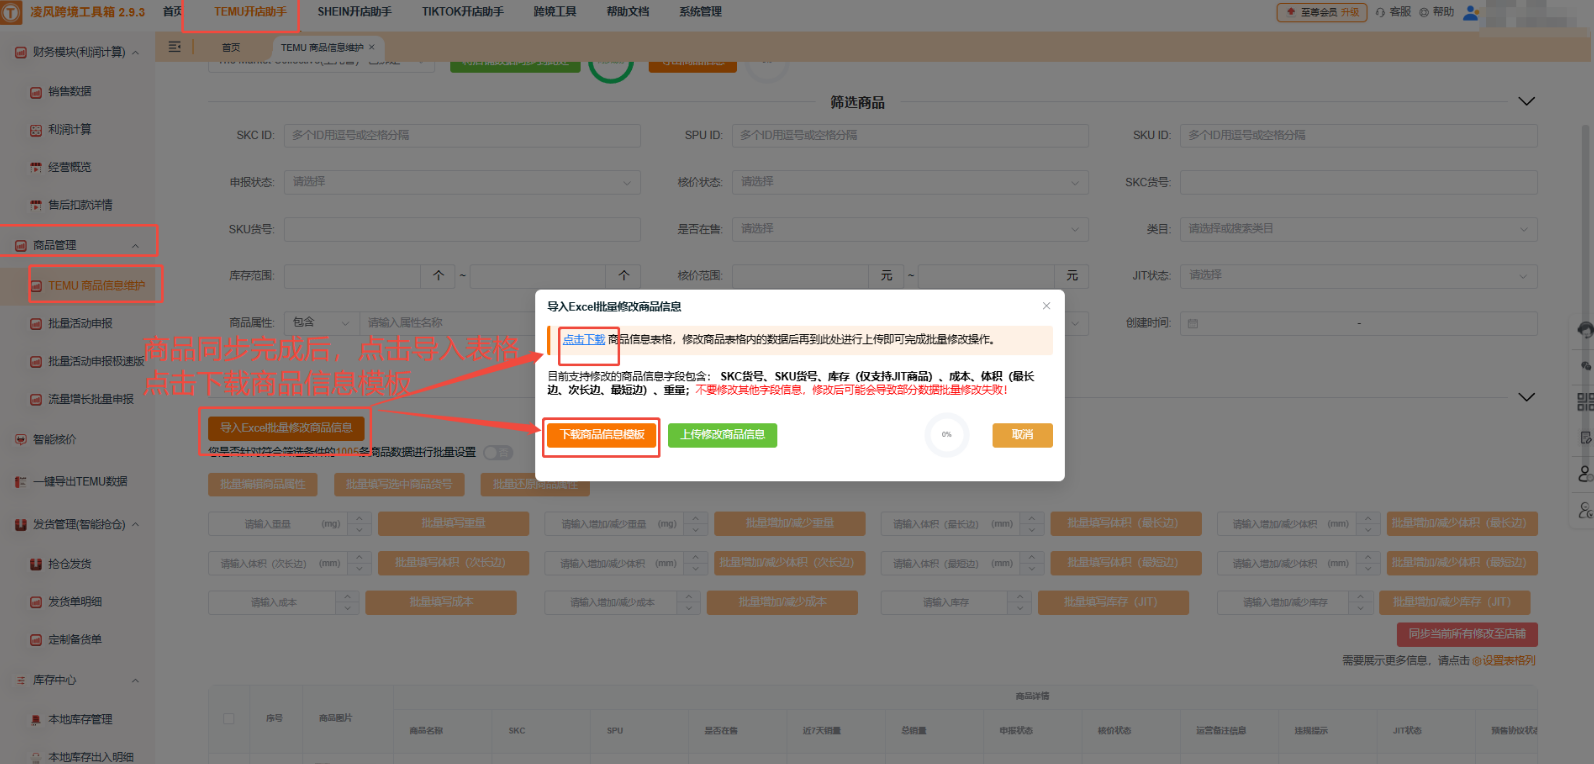This screenshot has width=1594, height=764.
Task: Click 上传修改商品信息 green button
Action: pos(722,435)
